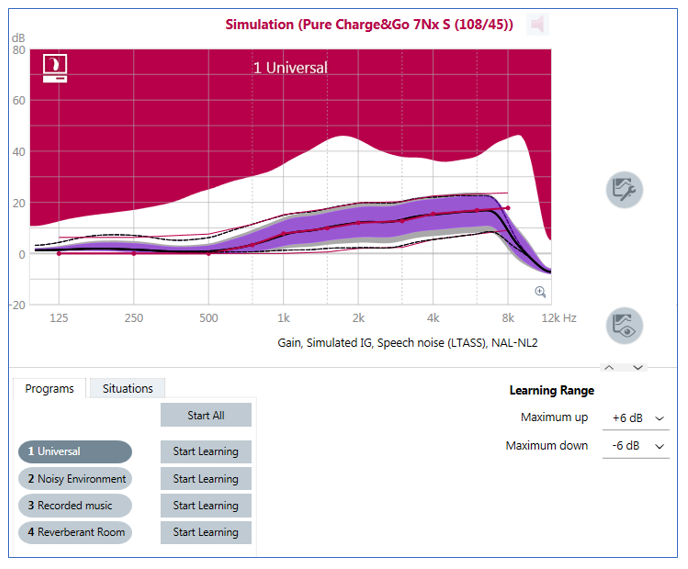Screen dimensions: 688x569
Task: Start Learning for 4 Reverberant Room
Action: (206, 532)
